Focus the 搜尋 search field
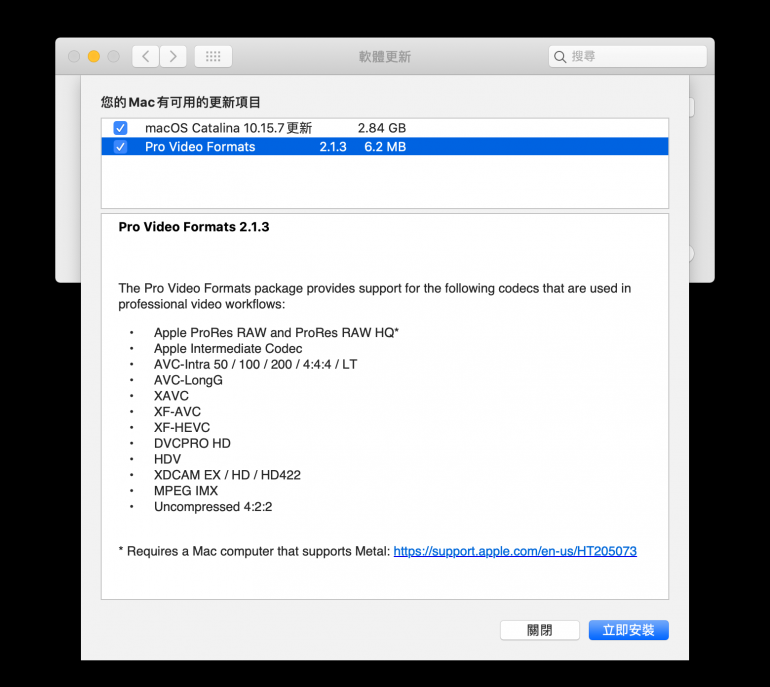The image size is (770, 687). [x=632, y=57]
